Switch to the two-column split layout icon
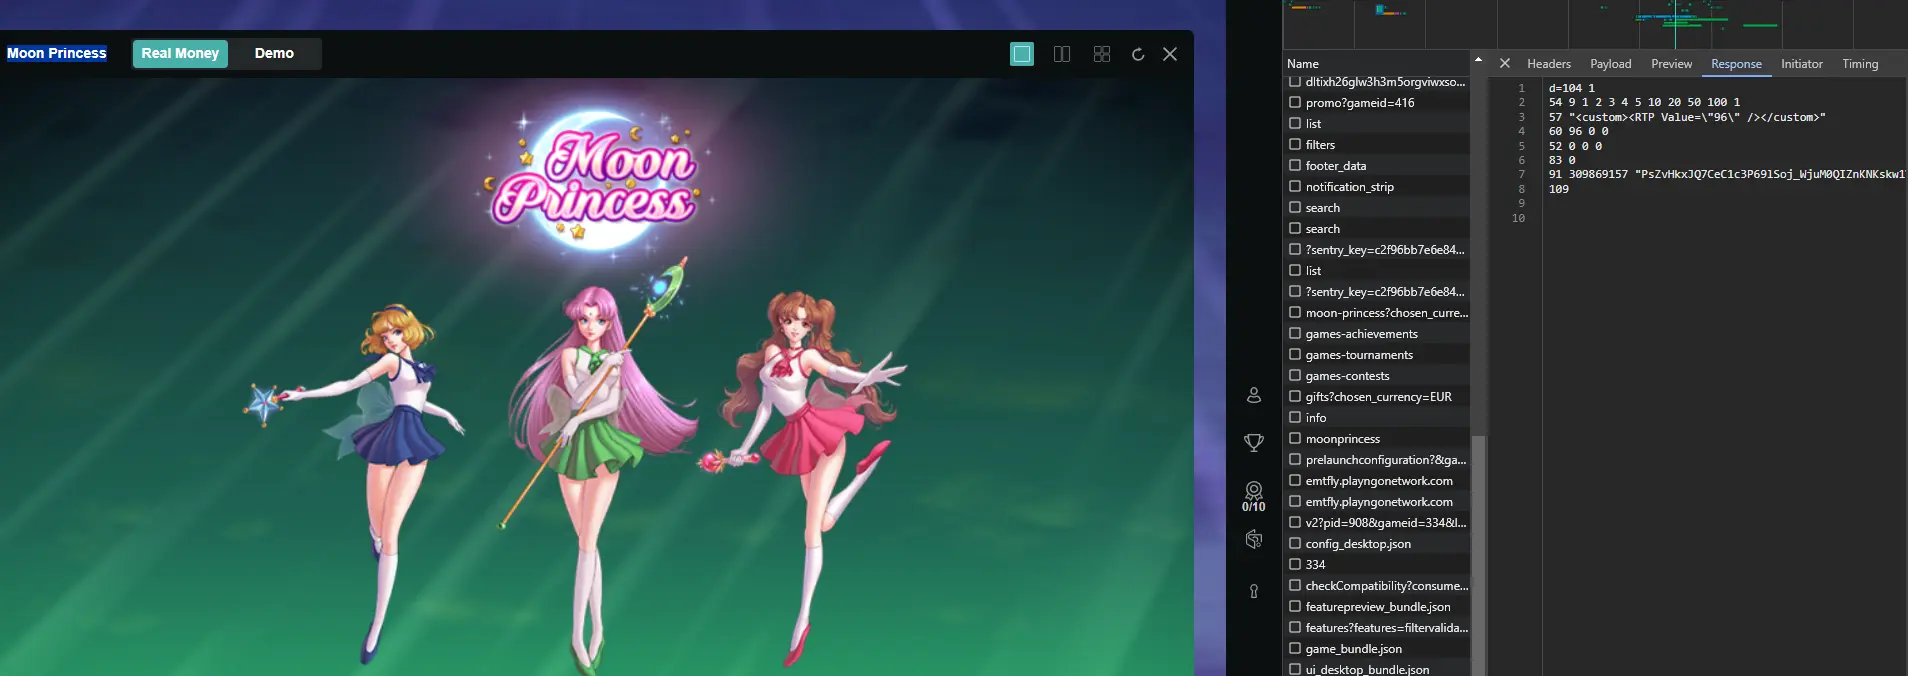Screen dimensions: 1908x676 [1062, 54]
